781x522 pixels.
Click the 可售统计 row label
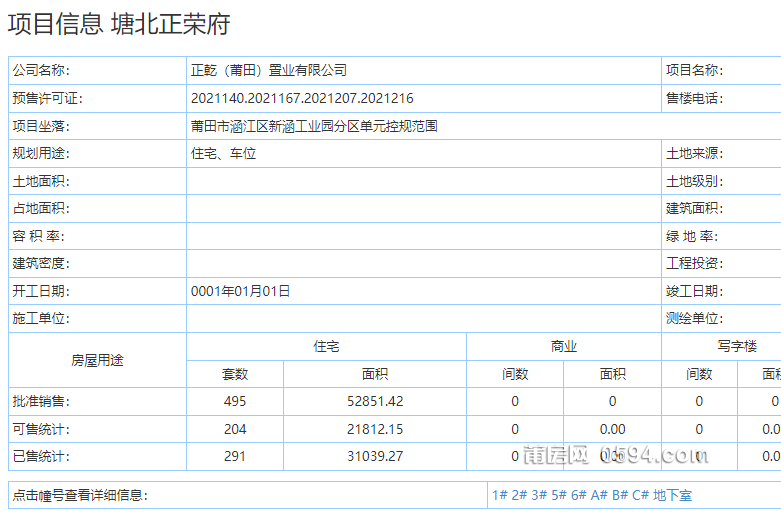point(41,429)
